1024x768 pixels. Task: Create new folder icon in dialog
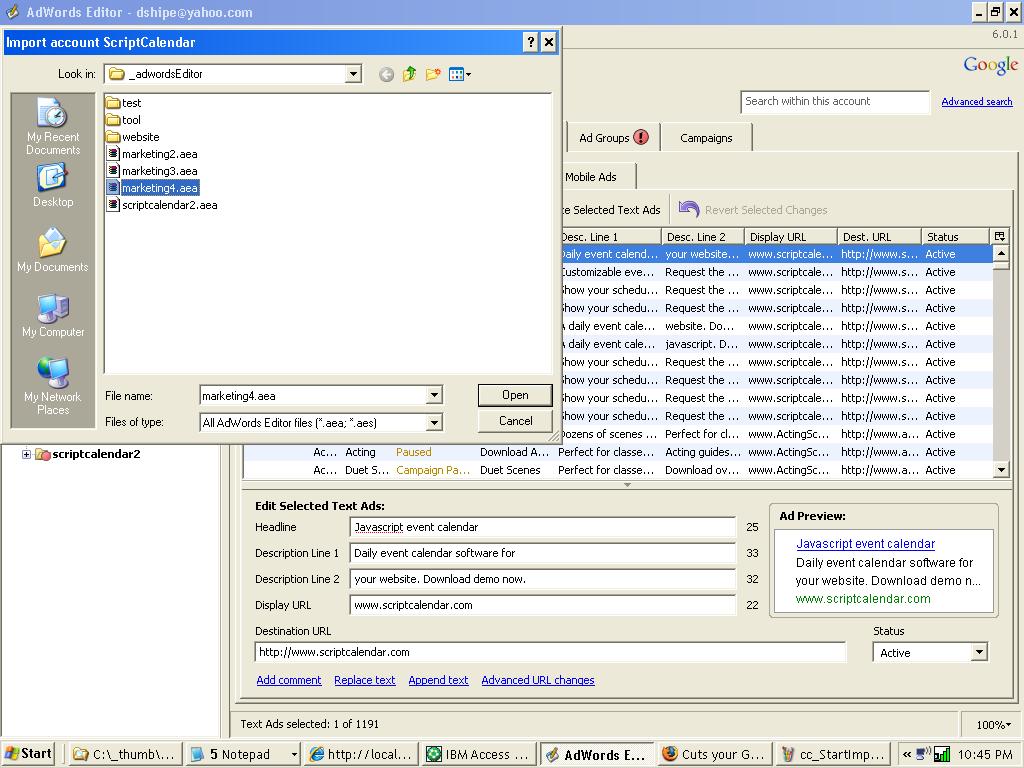pyautogui.click(x=433, y=74)
